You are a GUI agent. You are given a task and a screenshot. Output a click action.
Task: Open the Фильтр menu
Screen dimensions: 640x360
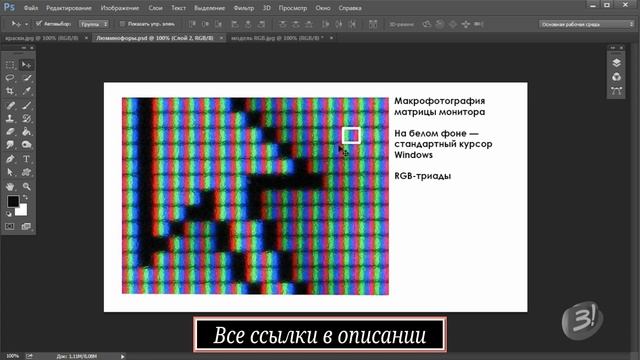(x=244, y=8)
